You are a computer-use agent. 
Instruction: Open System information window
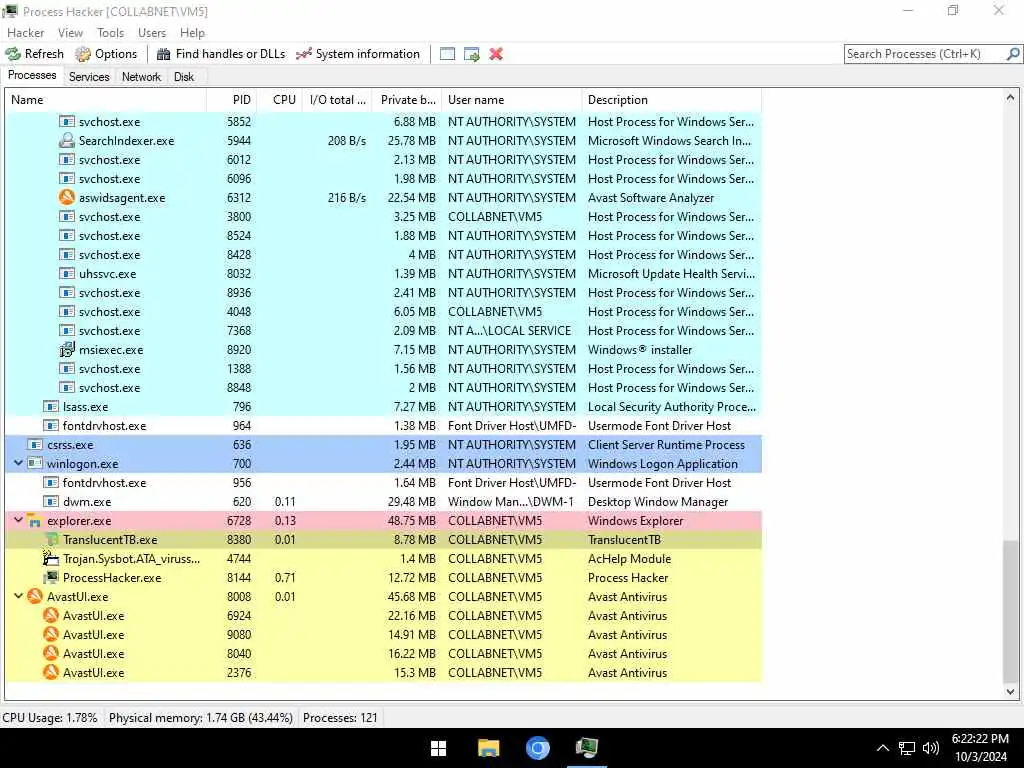[x=358, y=54]
